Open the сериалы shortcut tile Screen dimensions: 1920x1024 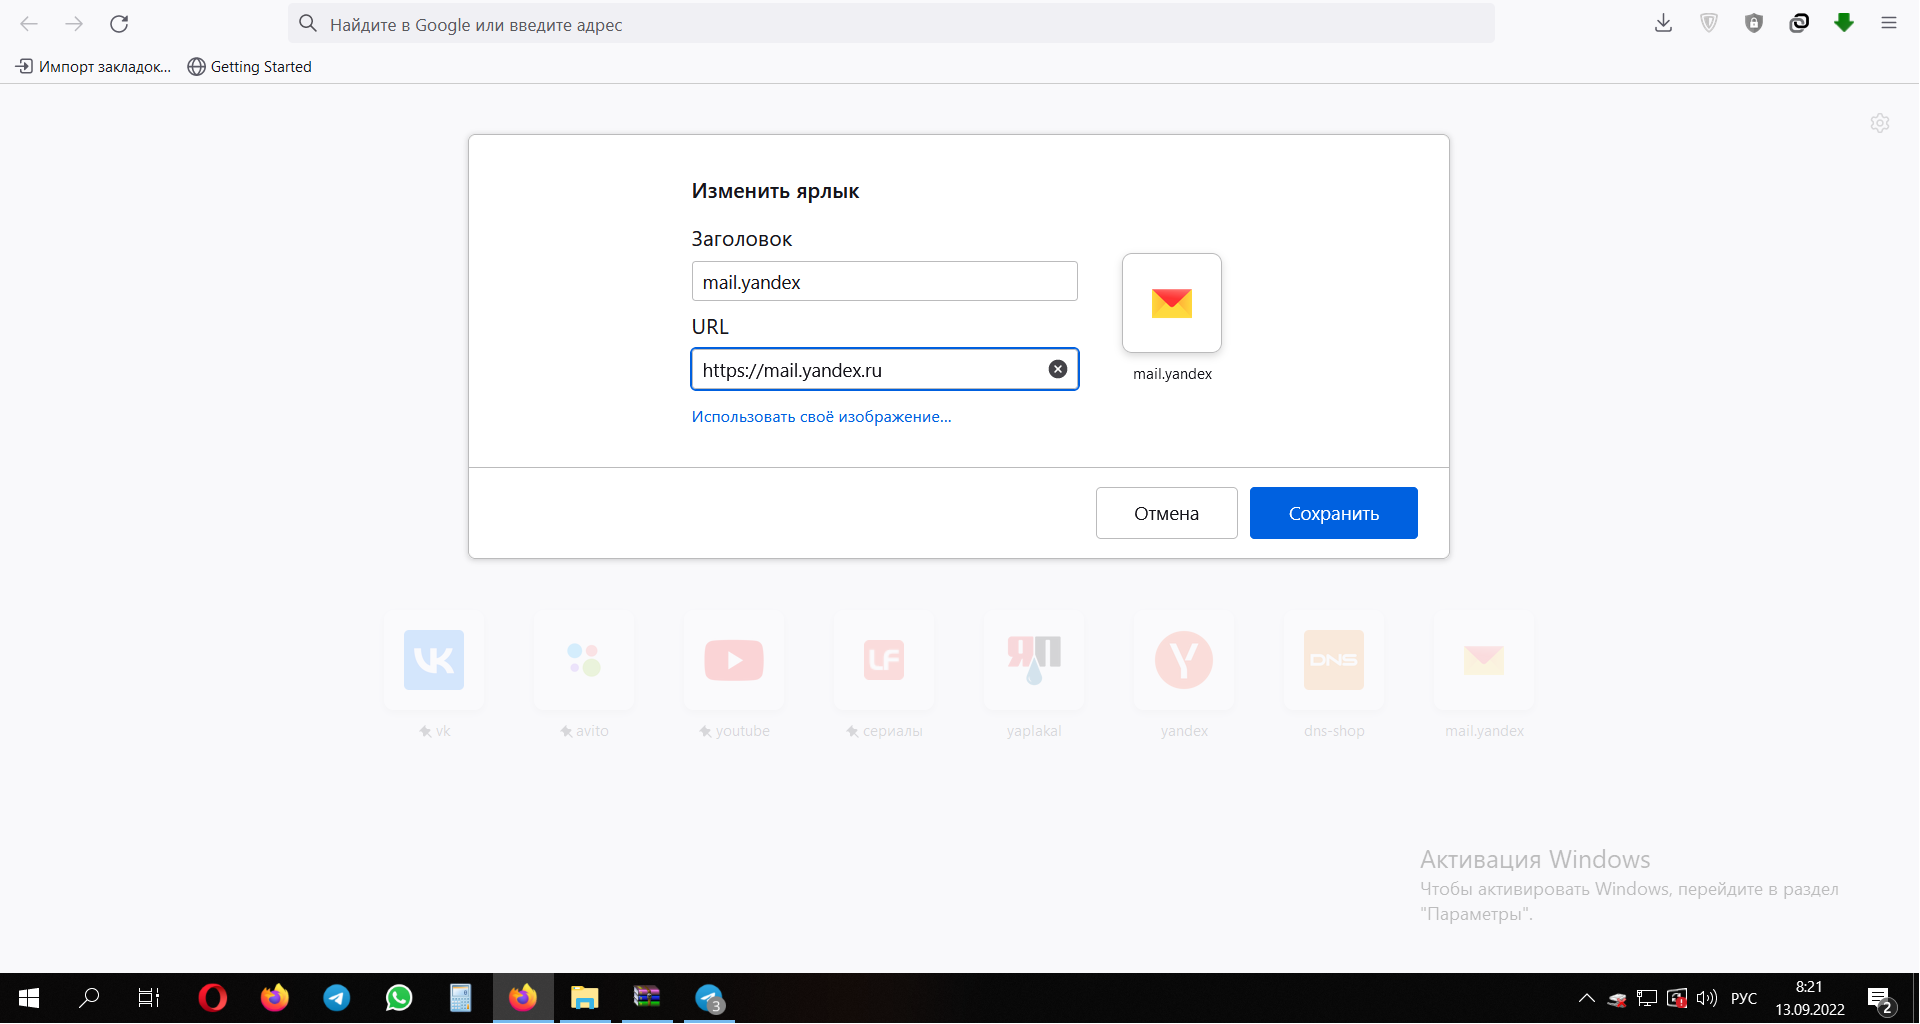click(884, 660)
